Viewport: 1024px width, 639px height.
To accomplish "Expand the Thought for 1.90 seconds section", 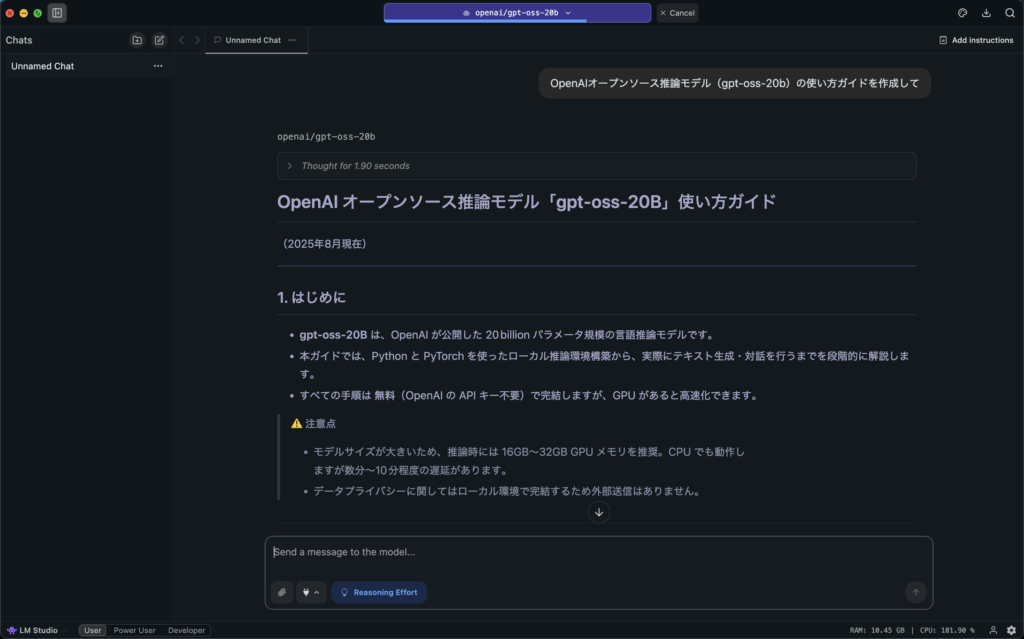I will coord(596,166).
